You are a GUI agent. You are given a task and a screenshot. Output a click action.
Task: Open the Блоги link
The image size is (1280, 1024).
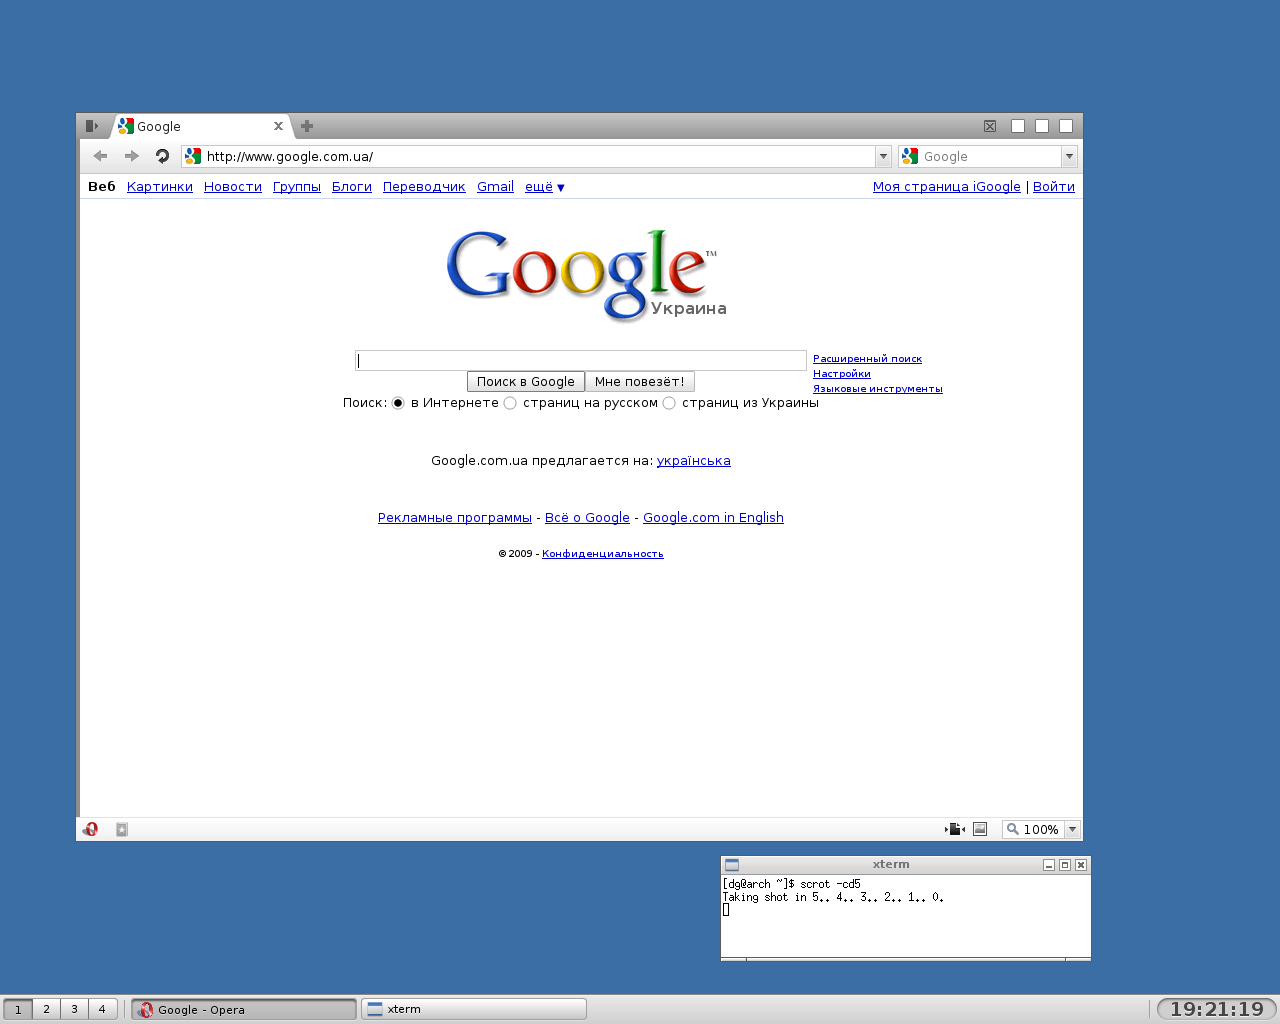pyautogui.click(x=352, y=187)
